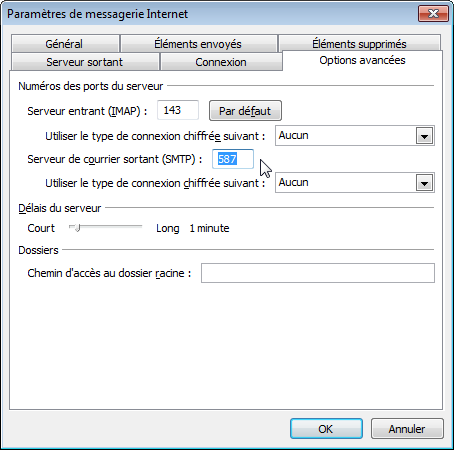This screenshot has width=454, height=450.
Task: Close the Paramètres de messagerie Internet dialog
Action: 433,14
